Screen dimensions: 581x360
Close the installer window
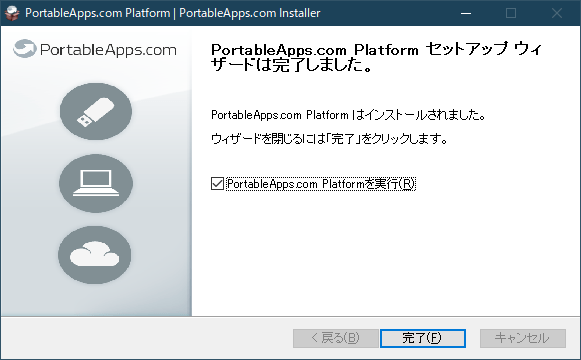pos(557,13)
